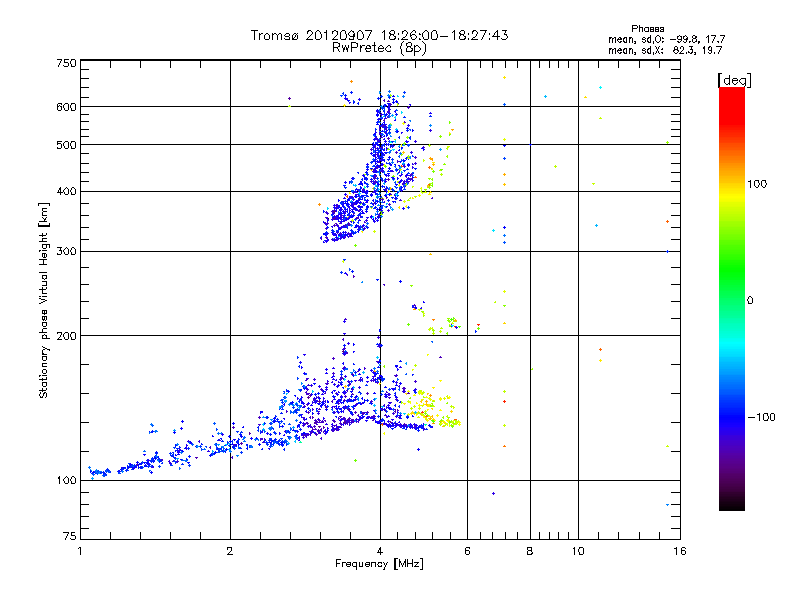
Task: Select the 'mean, sd,O: -99.8, 17.7' line
Action: tap(666, 39)
